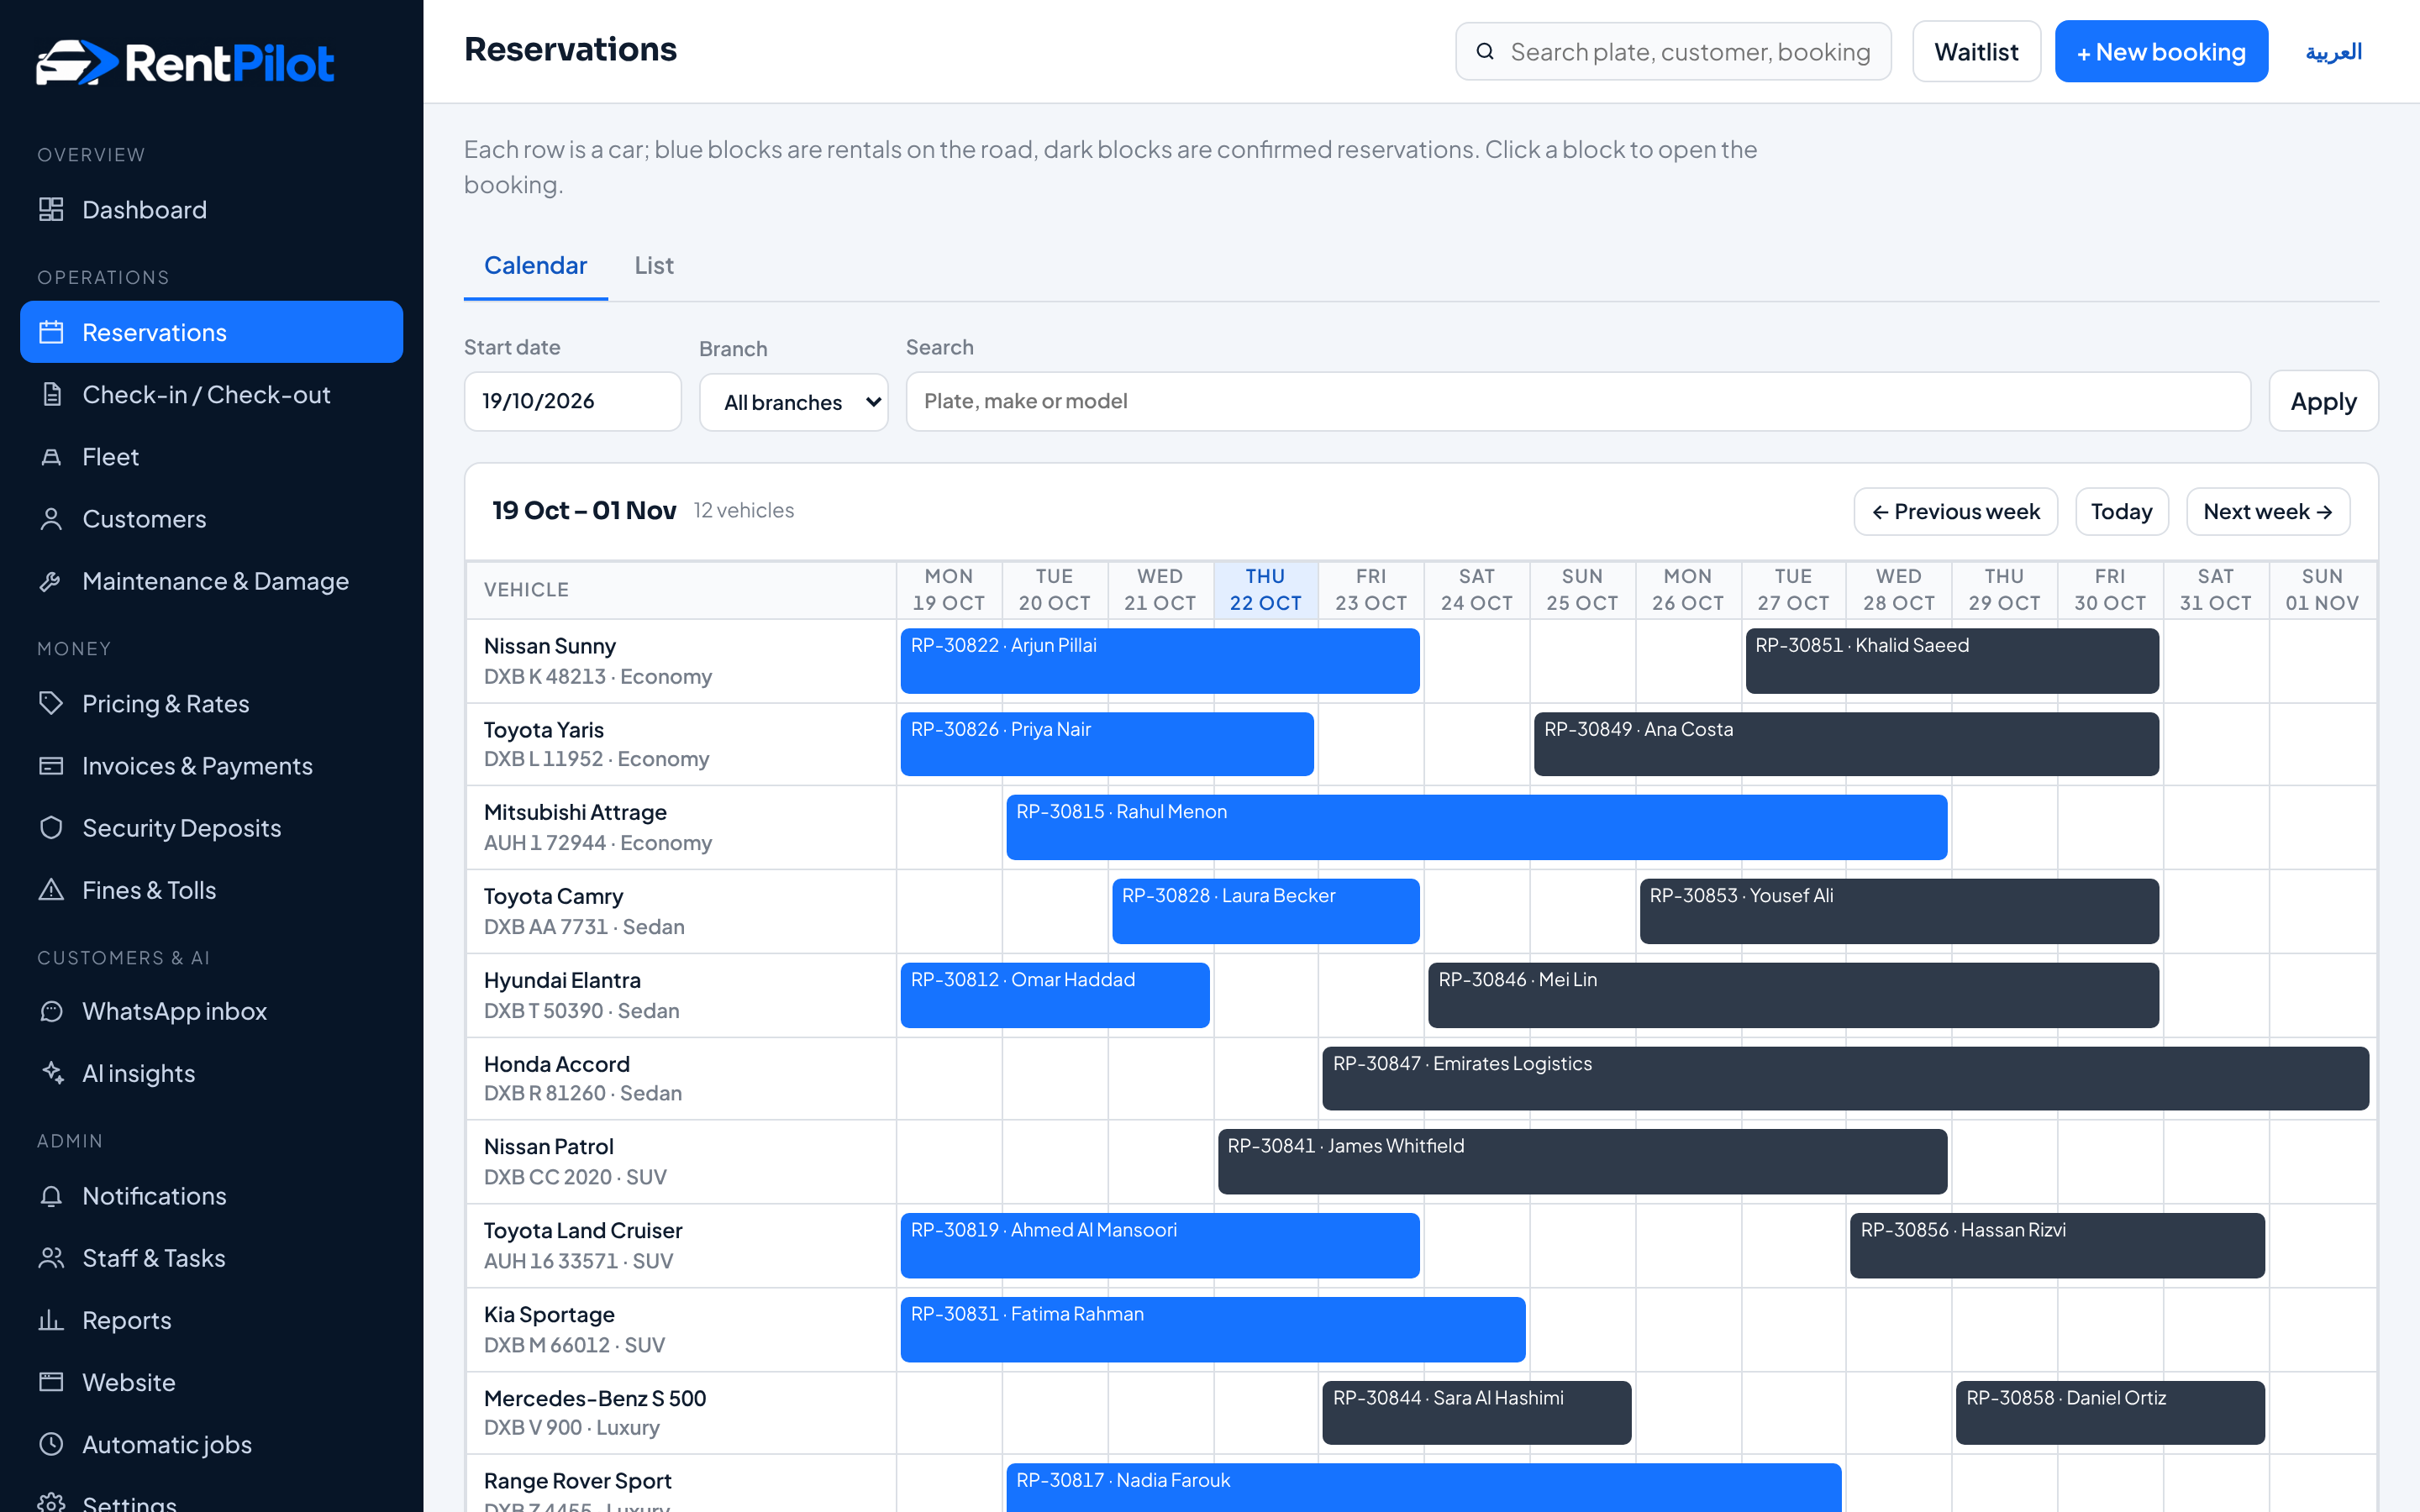This screenshot has width=2420, height=1512.
Task: Open Settings in the sidebar menu
Action: (211, 1500)
